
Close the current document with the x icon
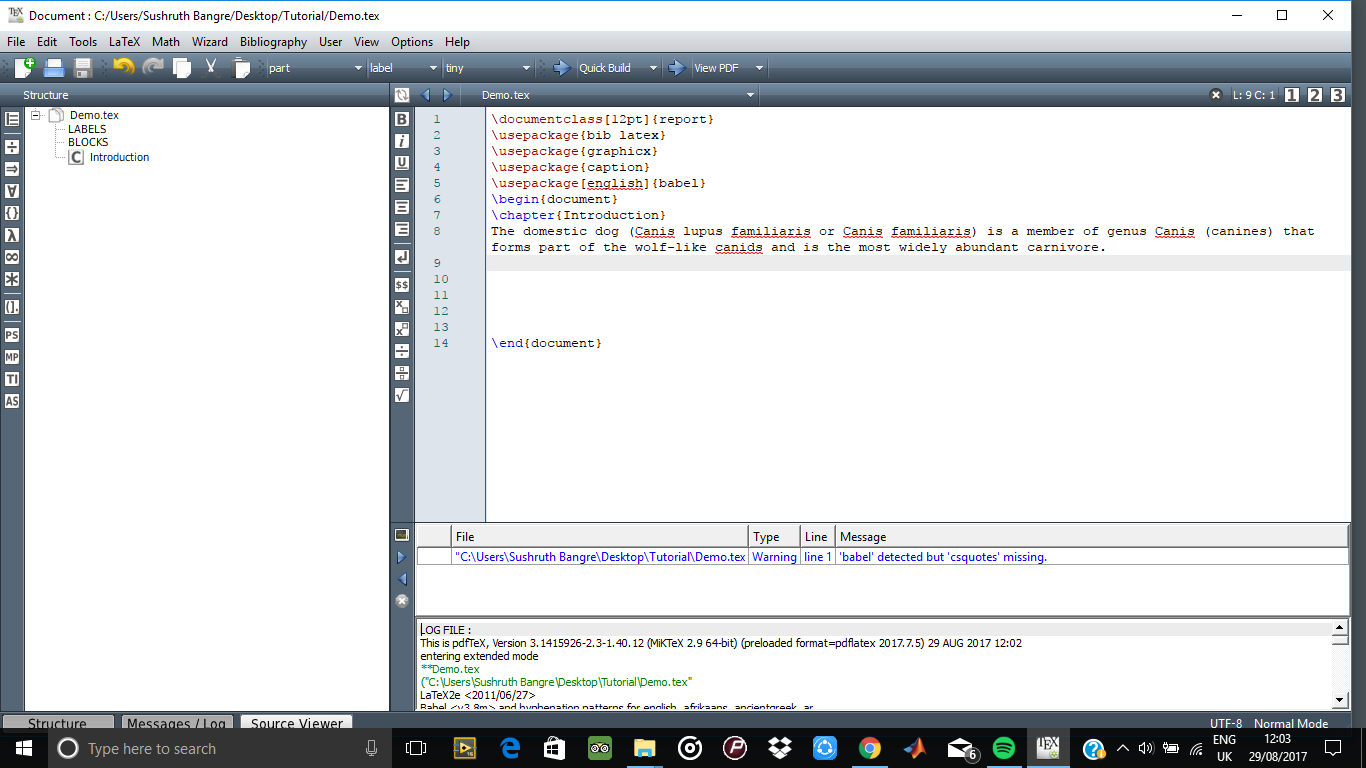(x=1216, y=95)
